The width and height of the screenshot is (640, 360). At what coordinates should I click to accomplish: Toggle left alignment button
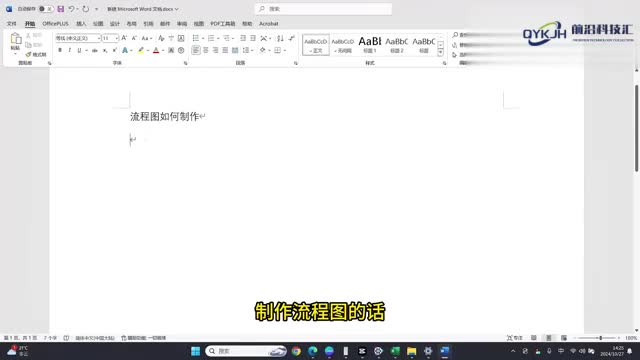[196, 50]
